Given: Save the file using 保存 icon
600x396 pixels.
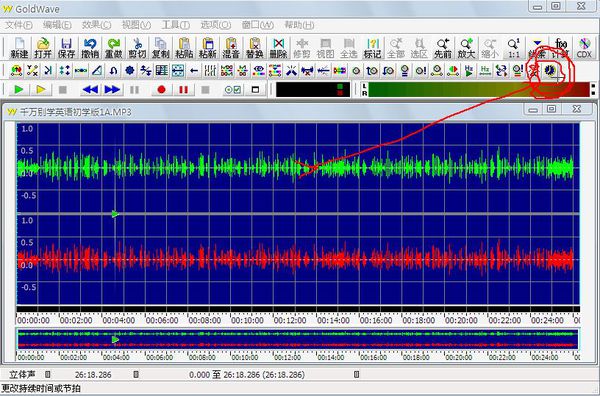Looking at the screenshot, I should pos(66,48).
